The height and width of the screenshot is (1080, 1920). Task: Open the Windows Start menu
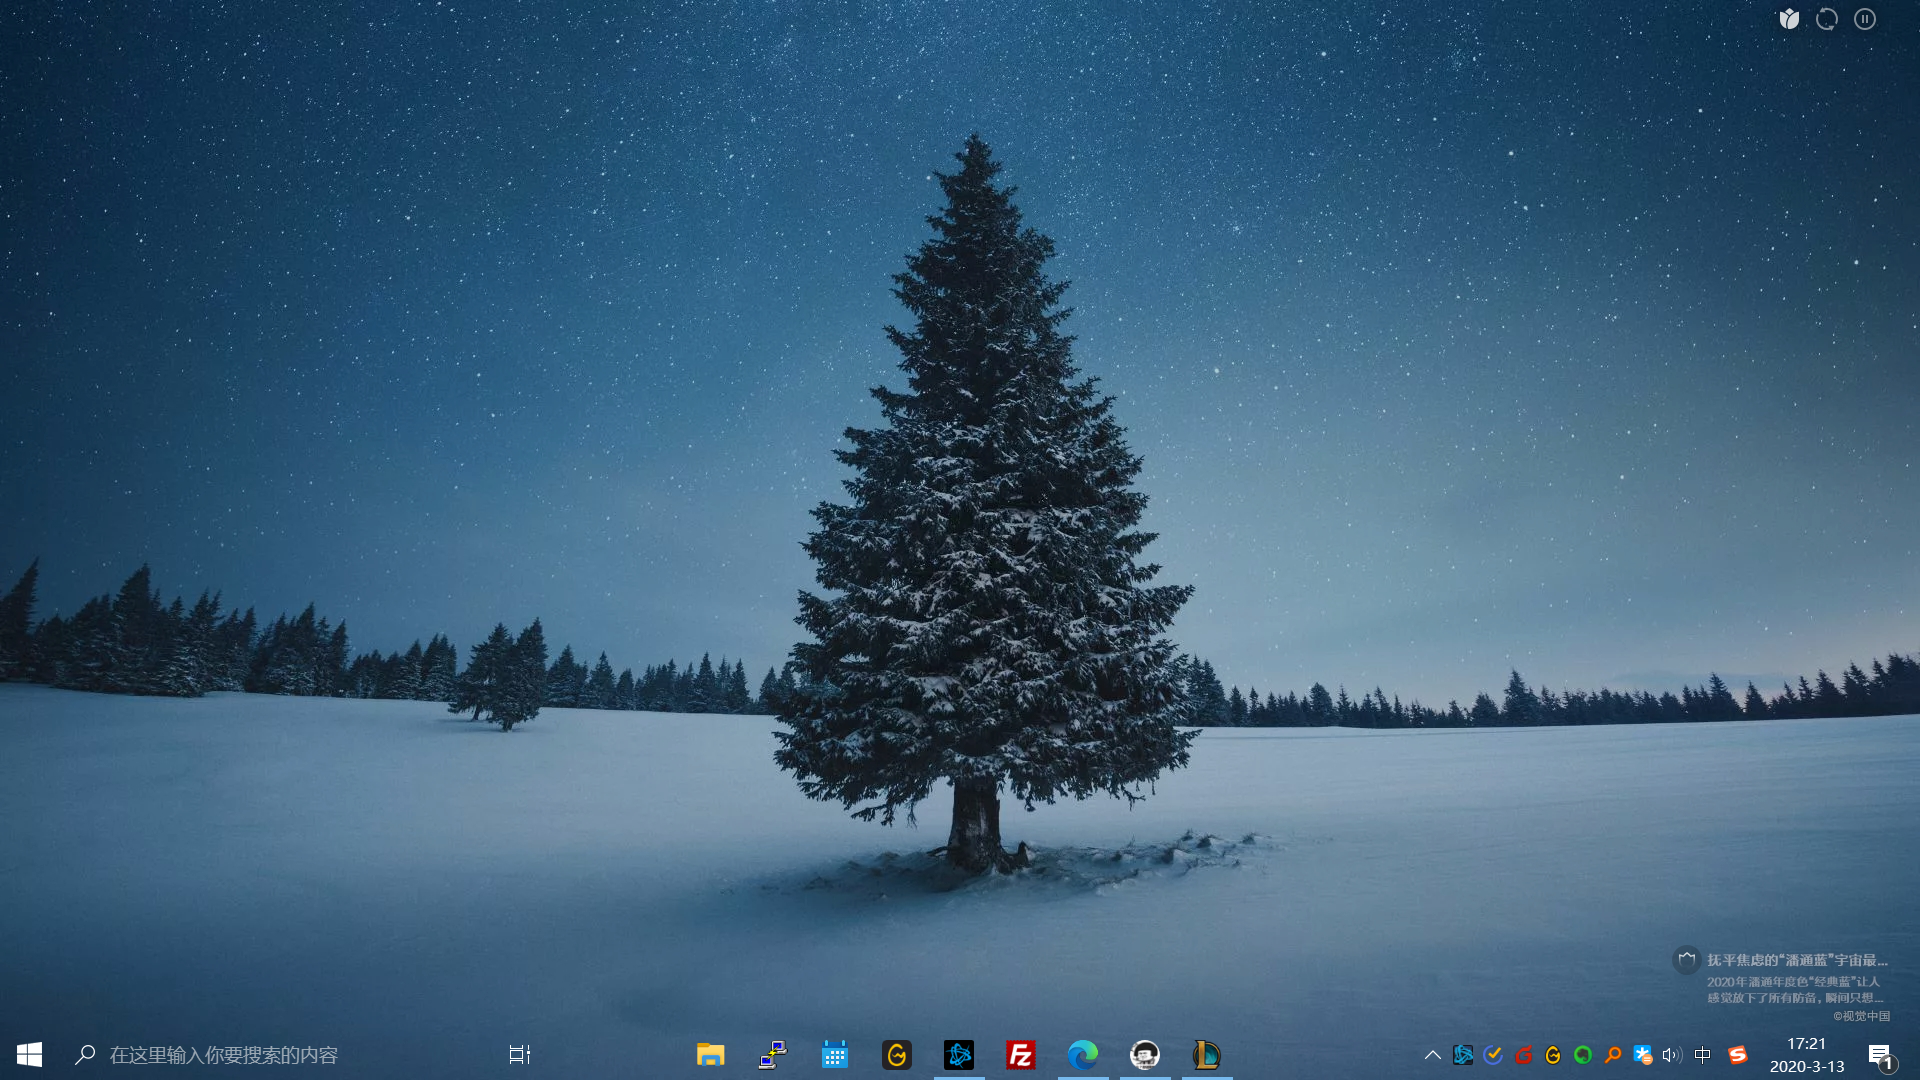pos(29,1055)
